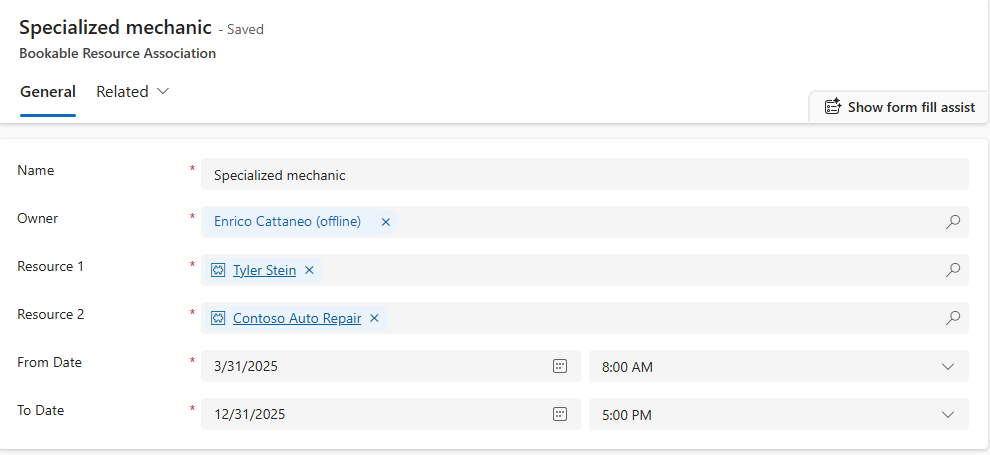Click the search icon in Owner field
The width and height of the screenshot is (990, 455).
953,222
